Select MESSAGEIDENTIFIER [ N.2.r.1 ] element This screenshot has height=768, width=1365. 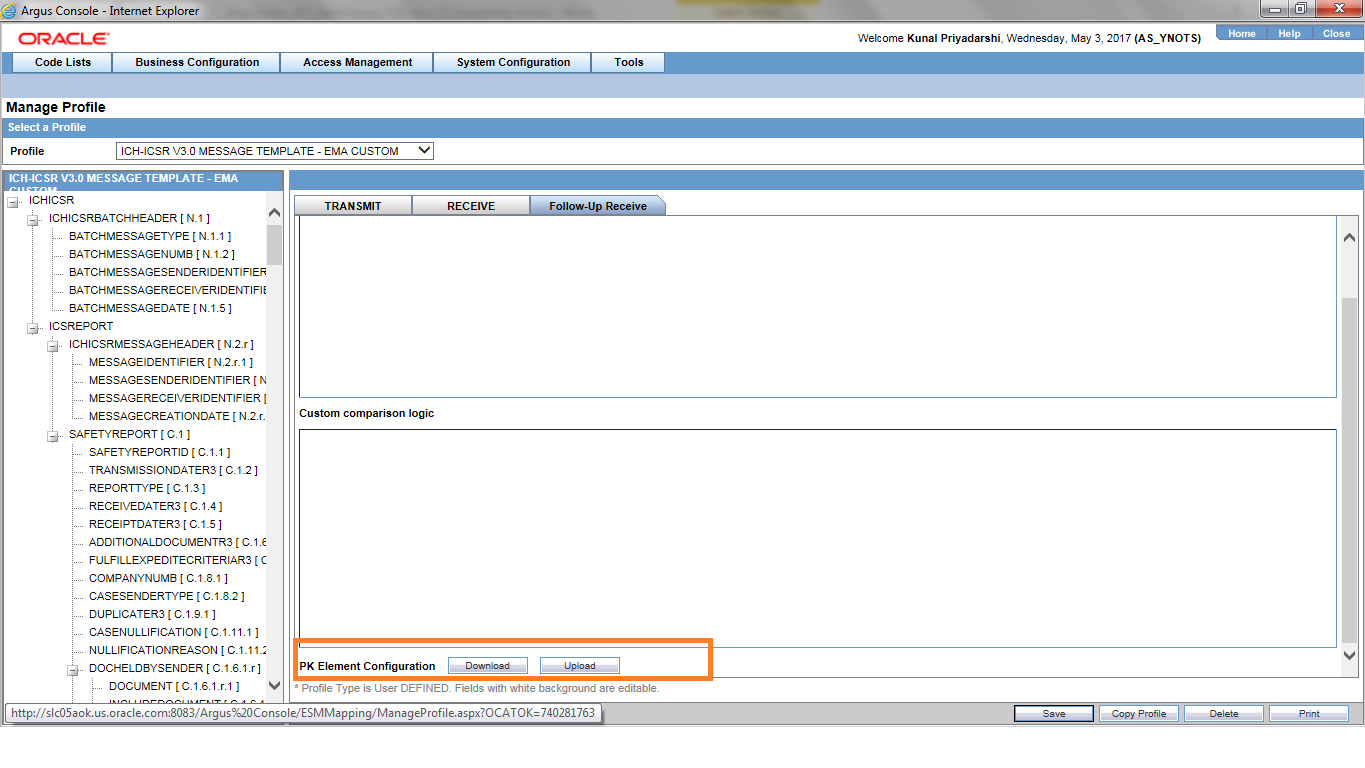(171, 362)
